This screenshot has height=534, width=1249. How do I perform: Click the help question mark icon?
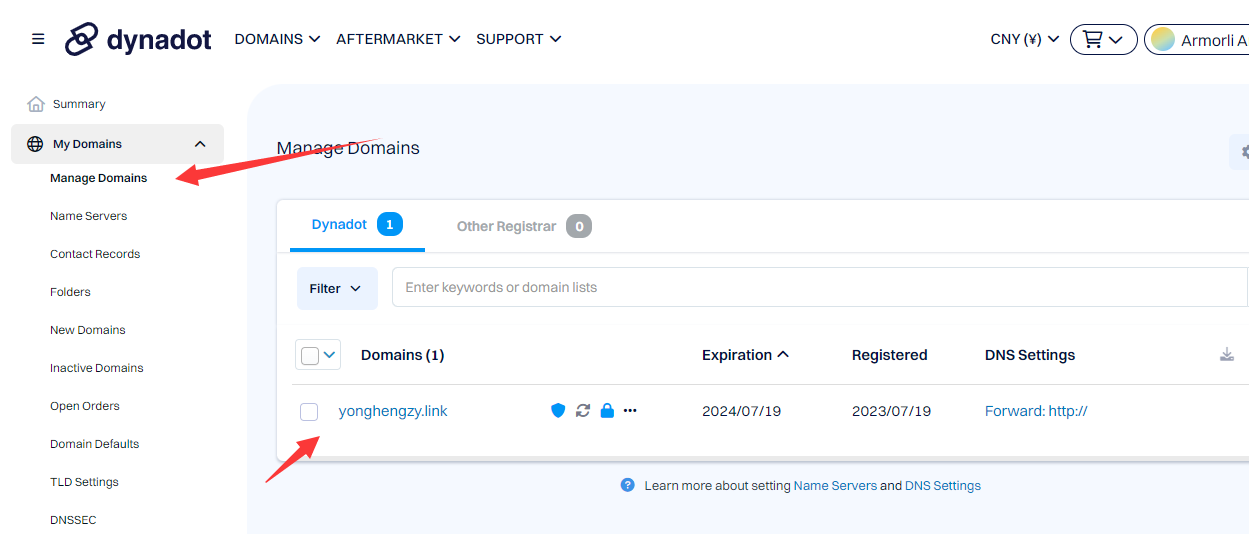[x=628, y=485]
